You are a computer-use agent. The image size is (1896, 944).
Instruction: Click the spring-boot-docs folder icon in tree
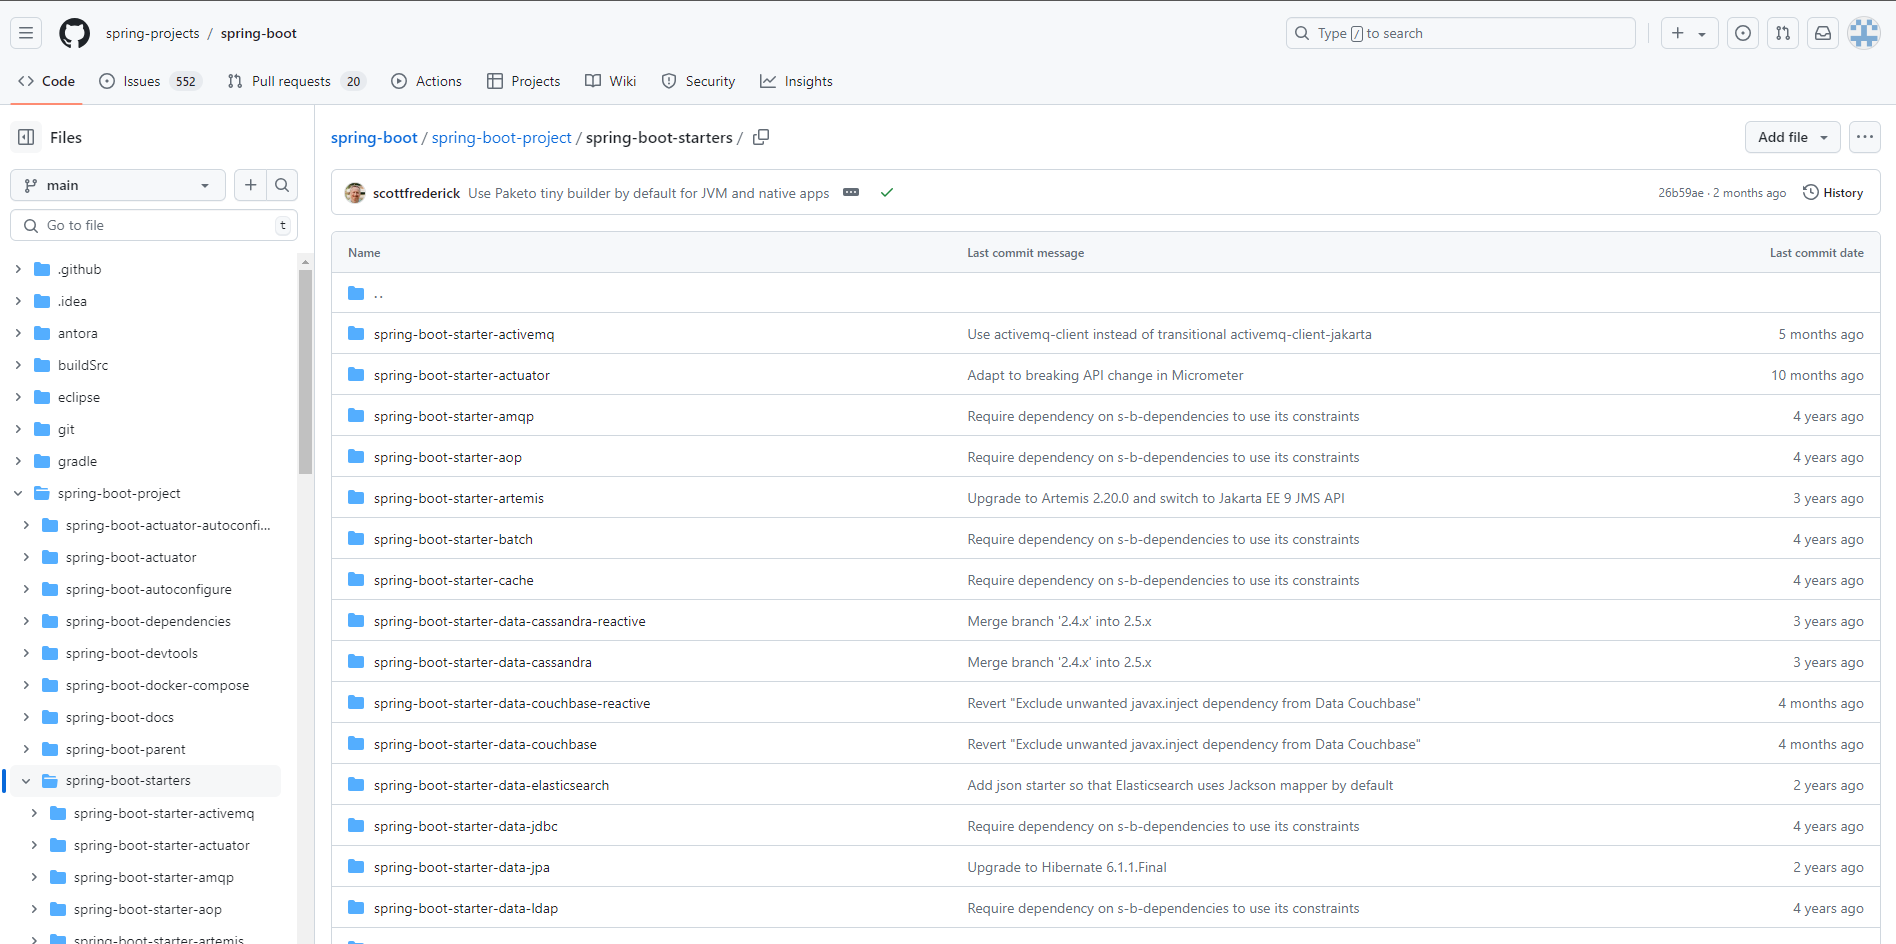coord(50,717)
